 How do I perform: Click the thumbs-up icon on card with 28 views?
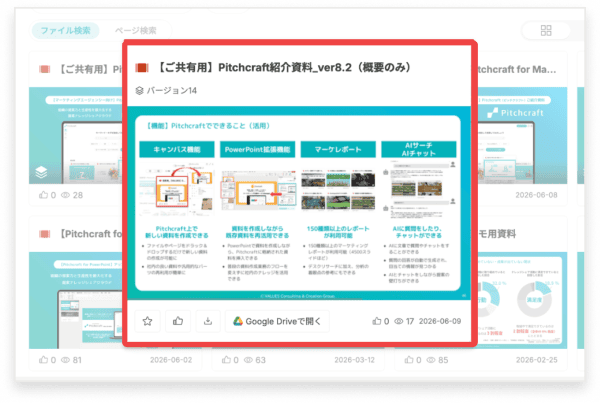tap(44, 195)
